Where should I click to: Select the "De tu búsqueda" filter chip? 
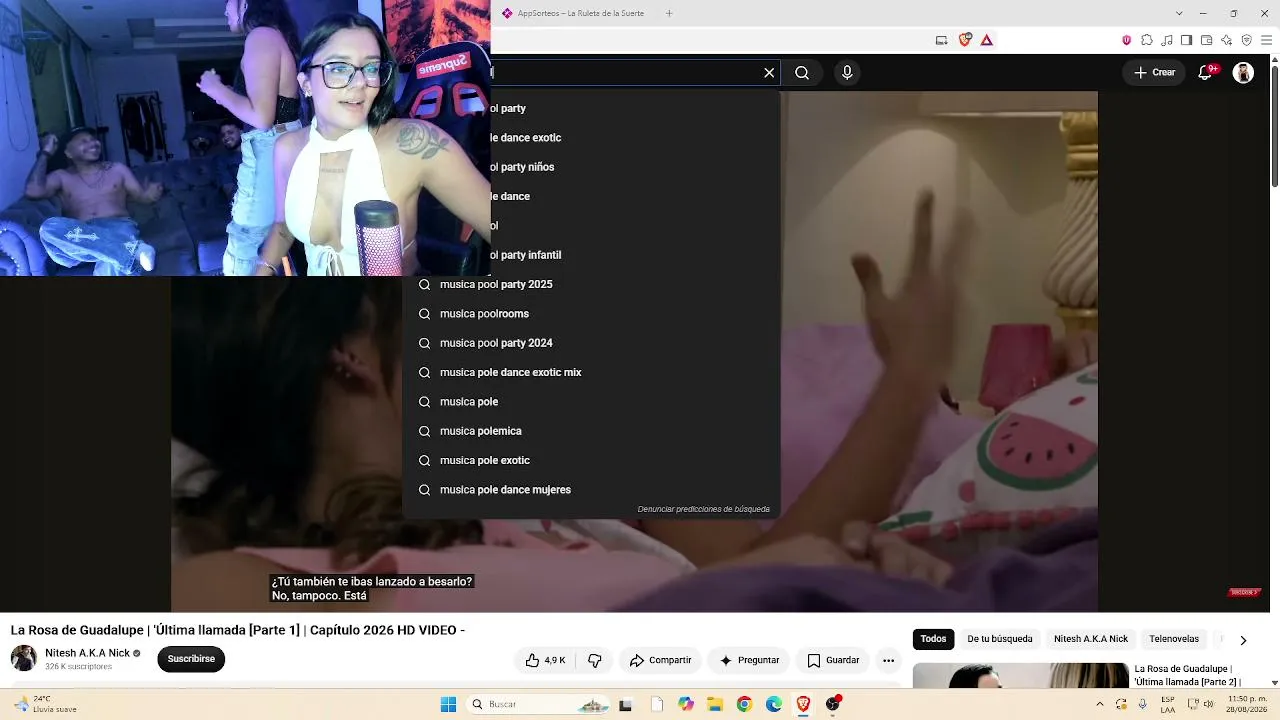[x=1000, y=639]
